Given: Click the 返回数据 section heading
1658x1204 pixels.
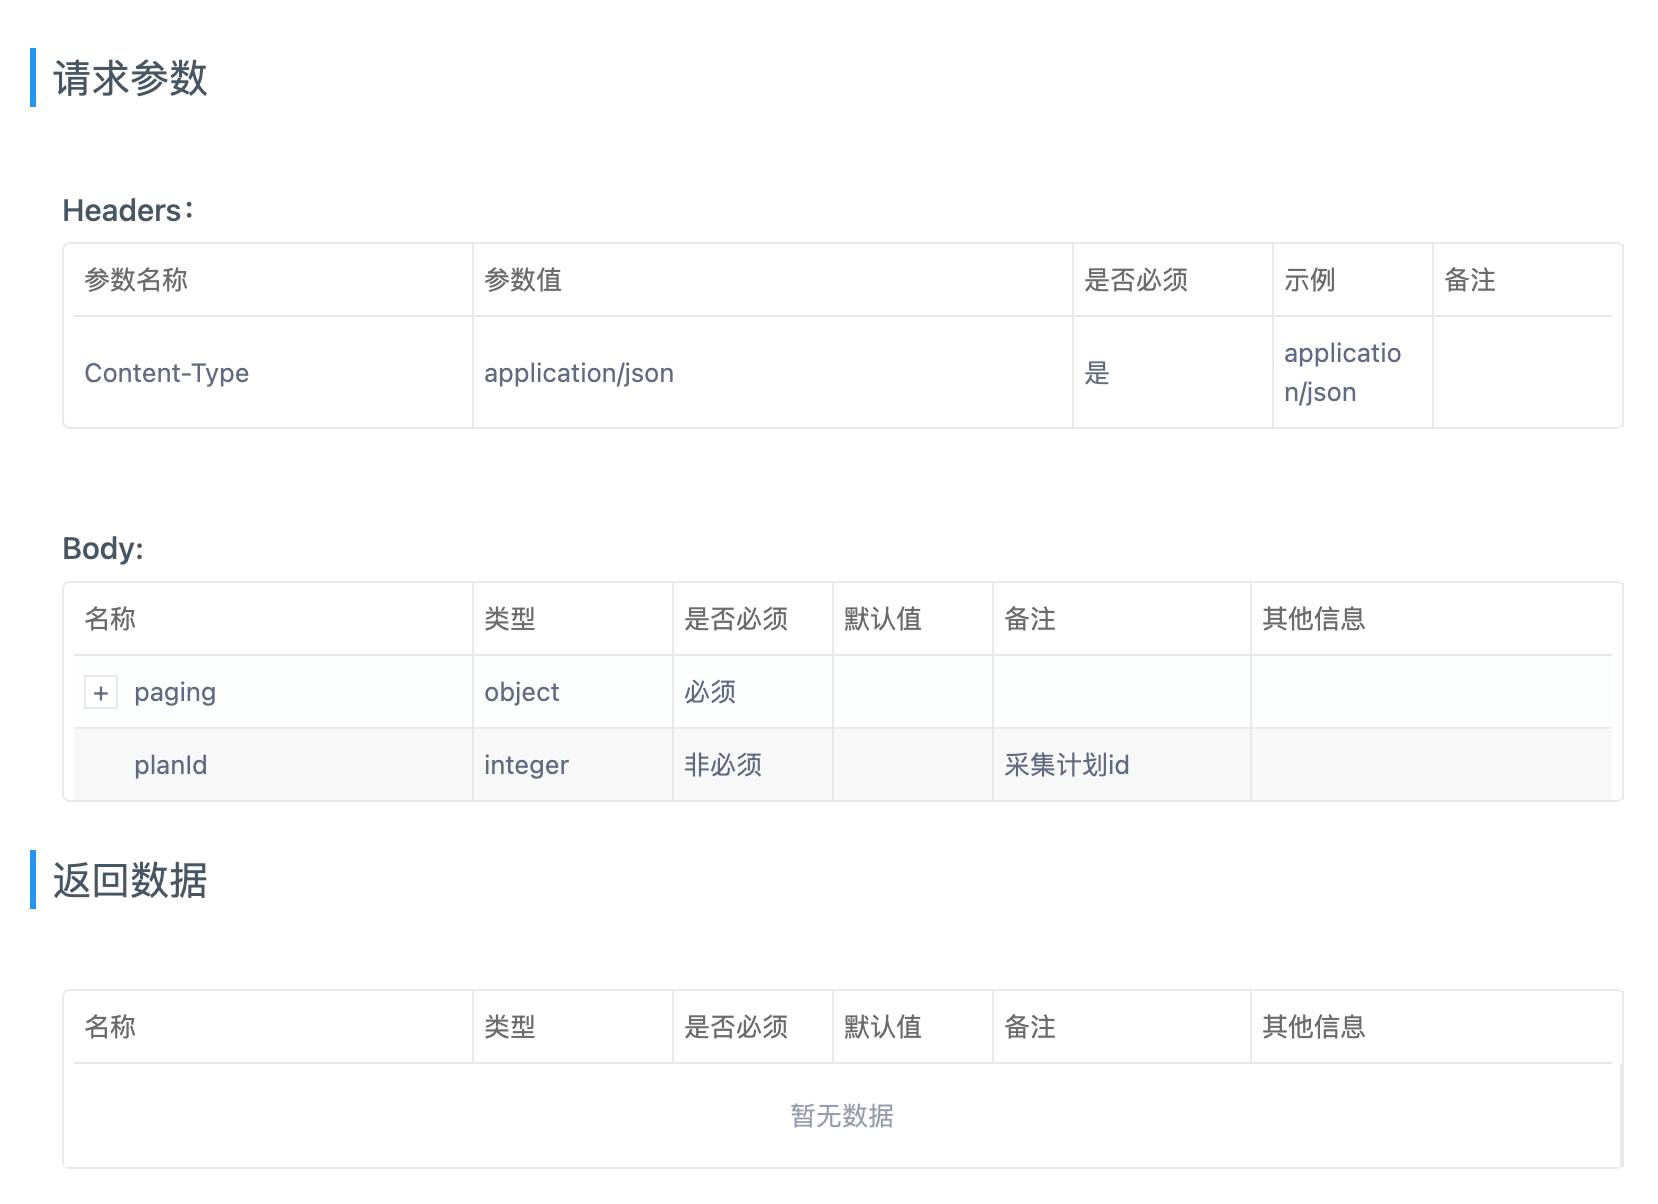Looking at the screenshot, I should (x=130, y=880).
